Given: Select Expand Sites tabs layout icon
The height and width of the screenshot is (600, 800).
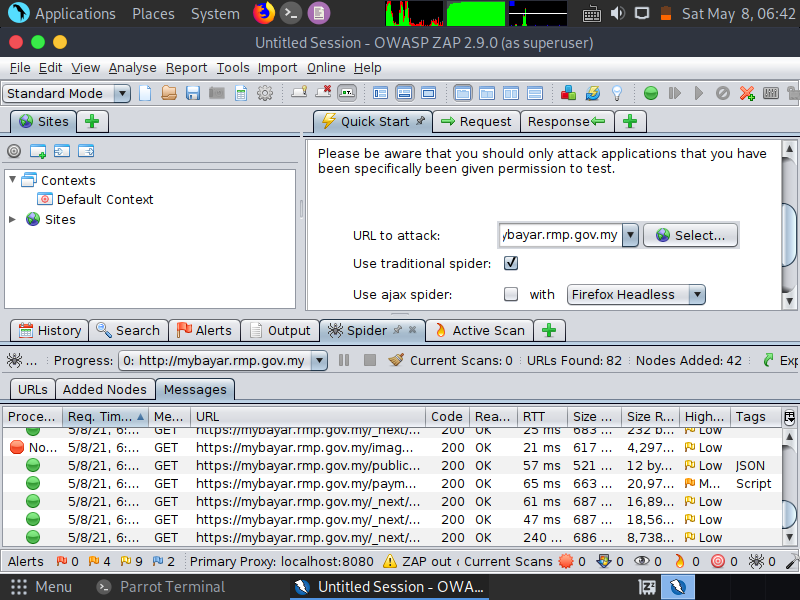Looking at the screenshot, I should (x=381, y=93).
